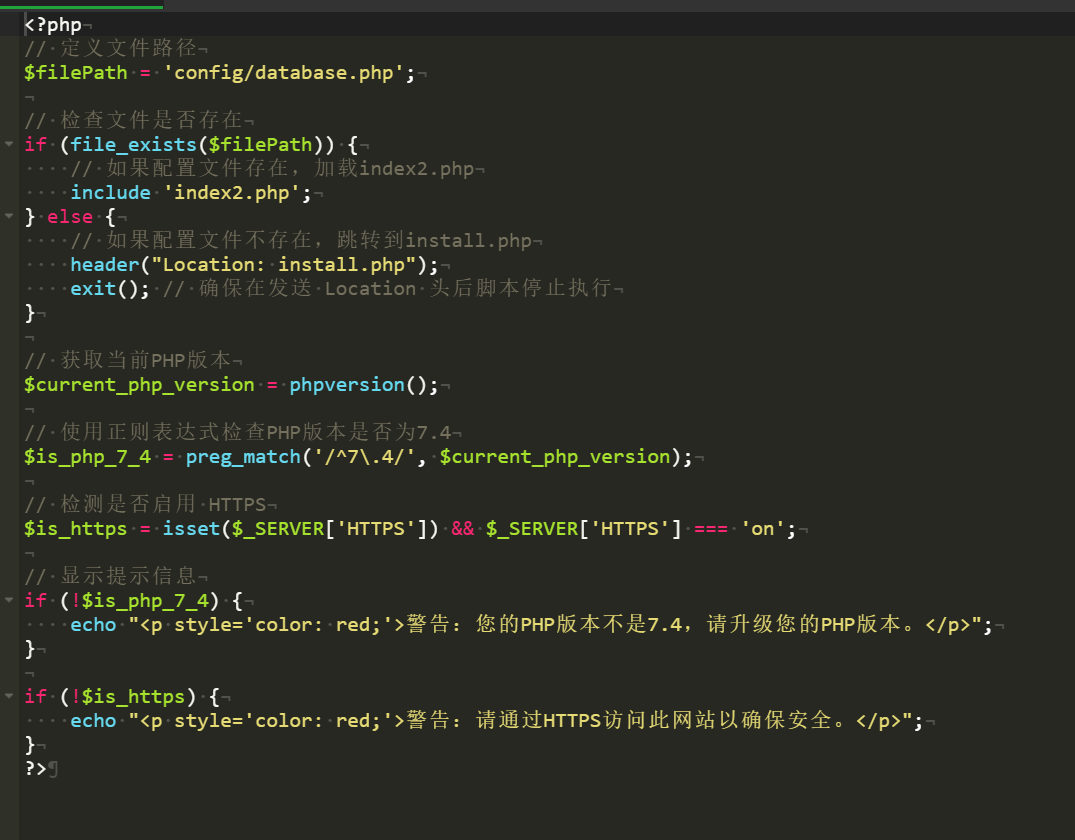The image size is (1075, 840).
Task: Click the echo in HTTPS warning line
Action: (93, 721)
